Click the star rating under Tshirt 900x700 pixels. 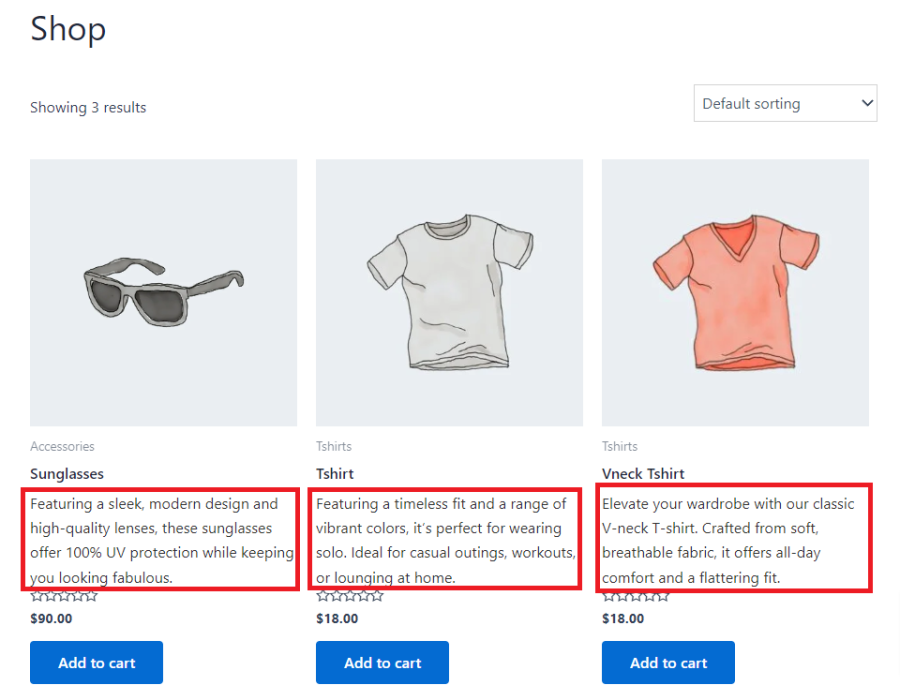(350, 597)
